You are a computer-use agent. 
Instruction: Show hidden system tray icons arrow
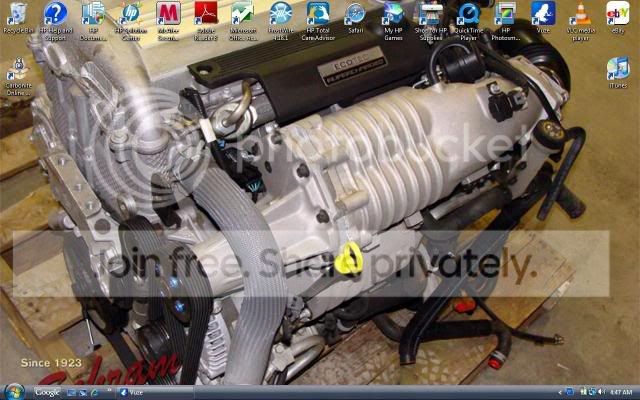coord(560,393)
